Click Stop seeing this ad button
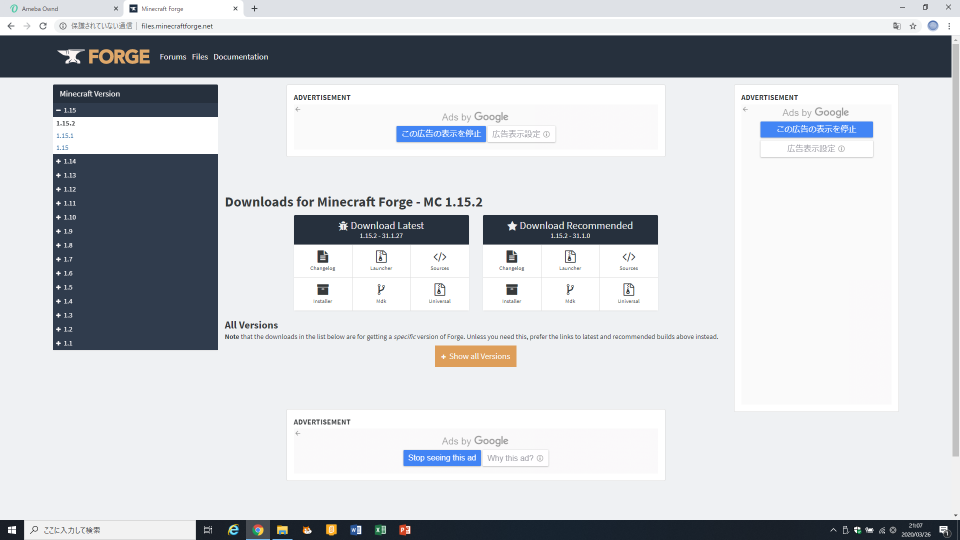960x540 pixels. (x=442, y=458)
